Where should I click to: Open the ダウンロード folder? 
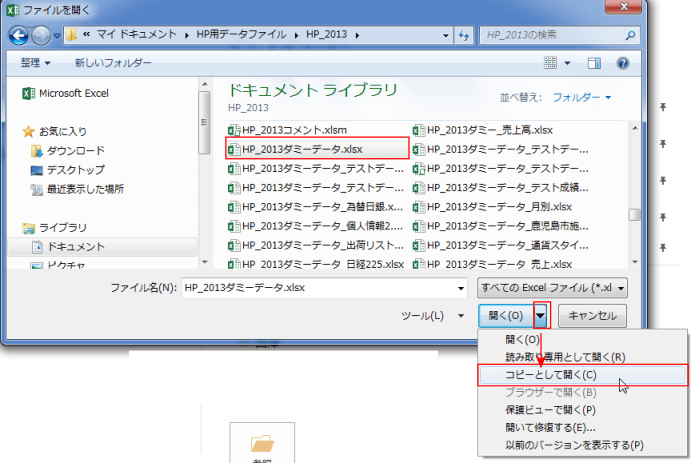pyautogui.click(x=68, y=151)
